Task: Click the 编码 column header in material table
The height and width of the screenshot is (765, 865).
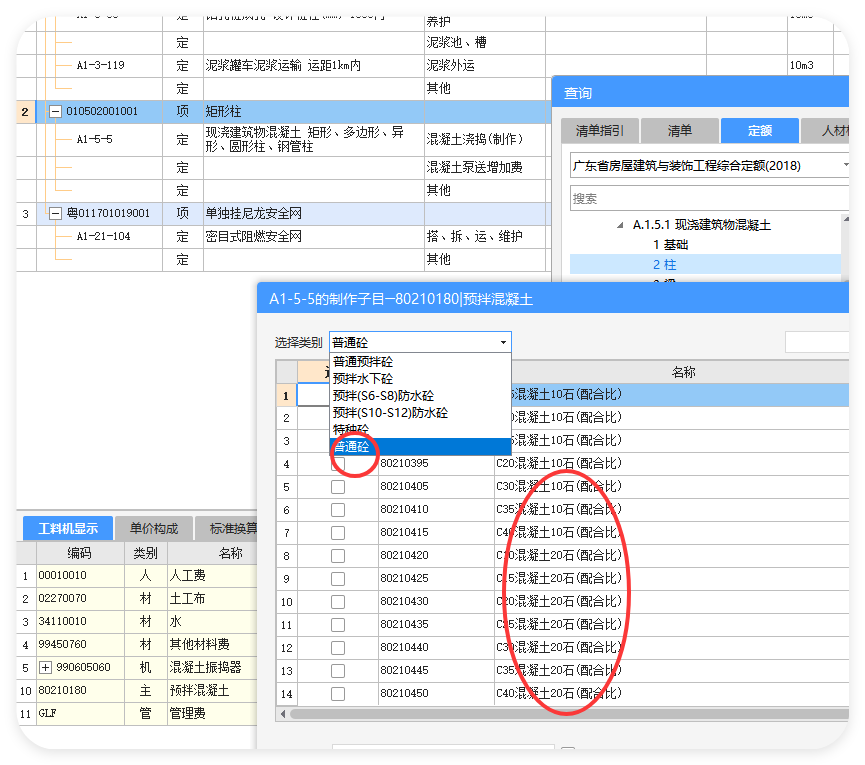Action: click(79, 553)
